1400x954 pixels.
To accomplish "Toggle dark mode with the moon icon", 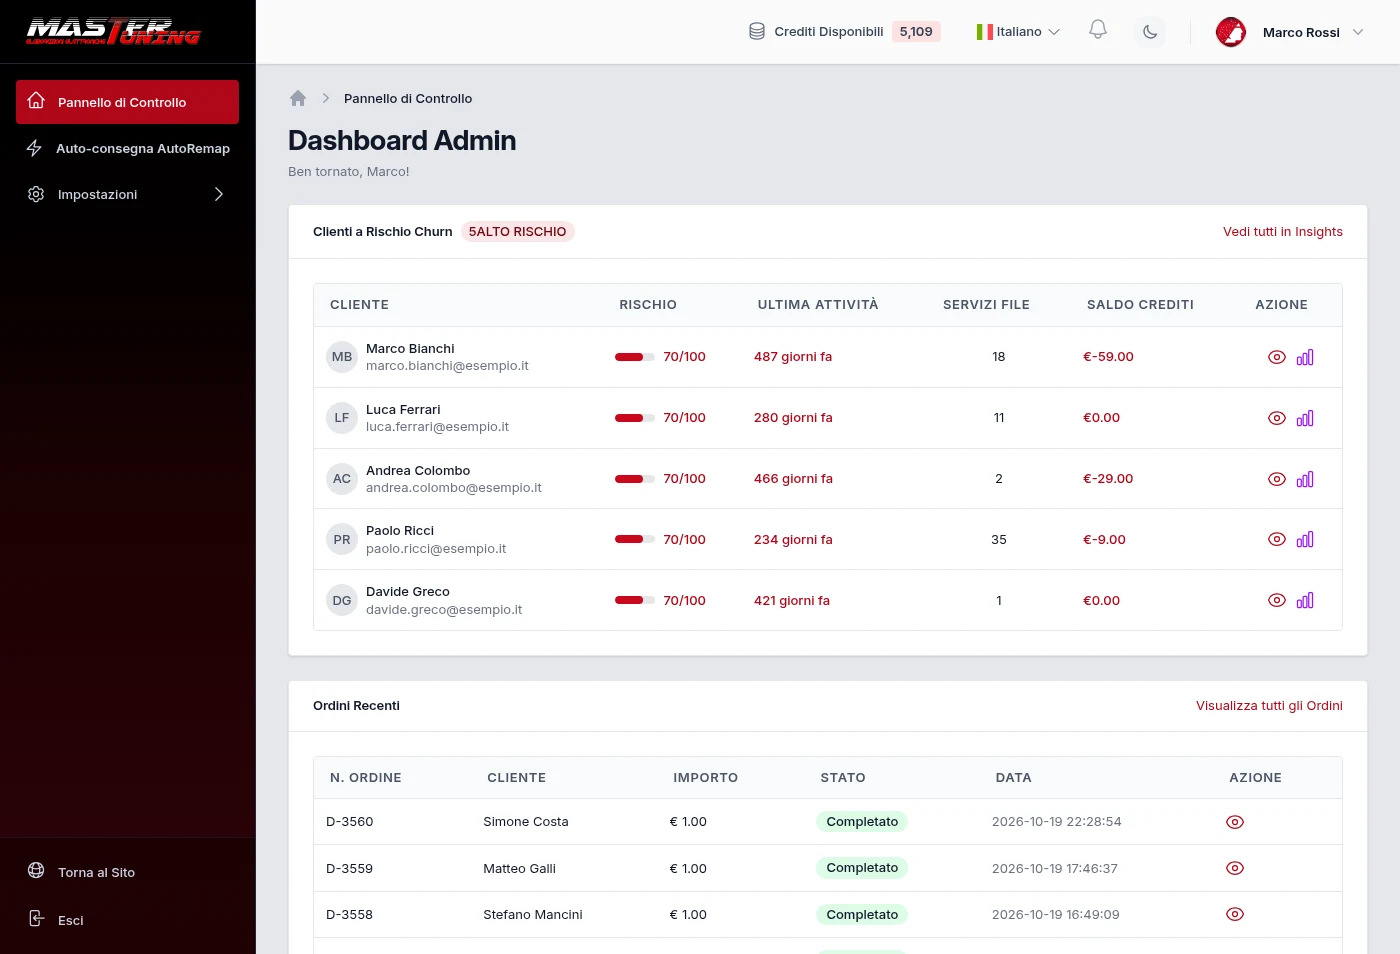I will 1150,32.
